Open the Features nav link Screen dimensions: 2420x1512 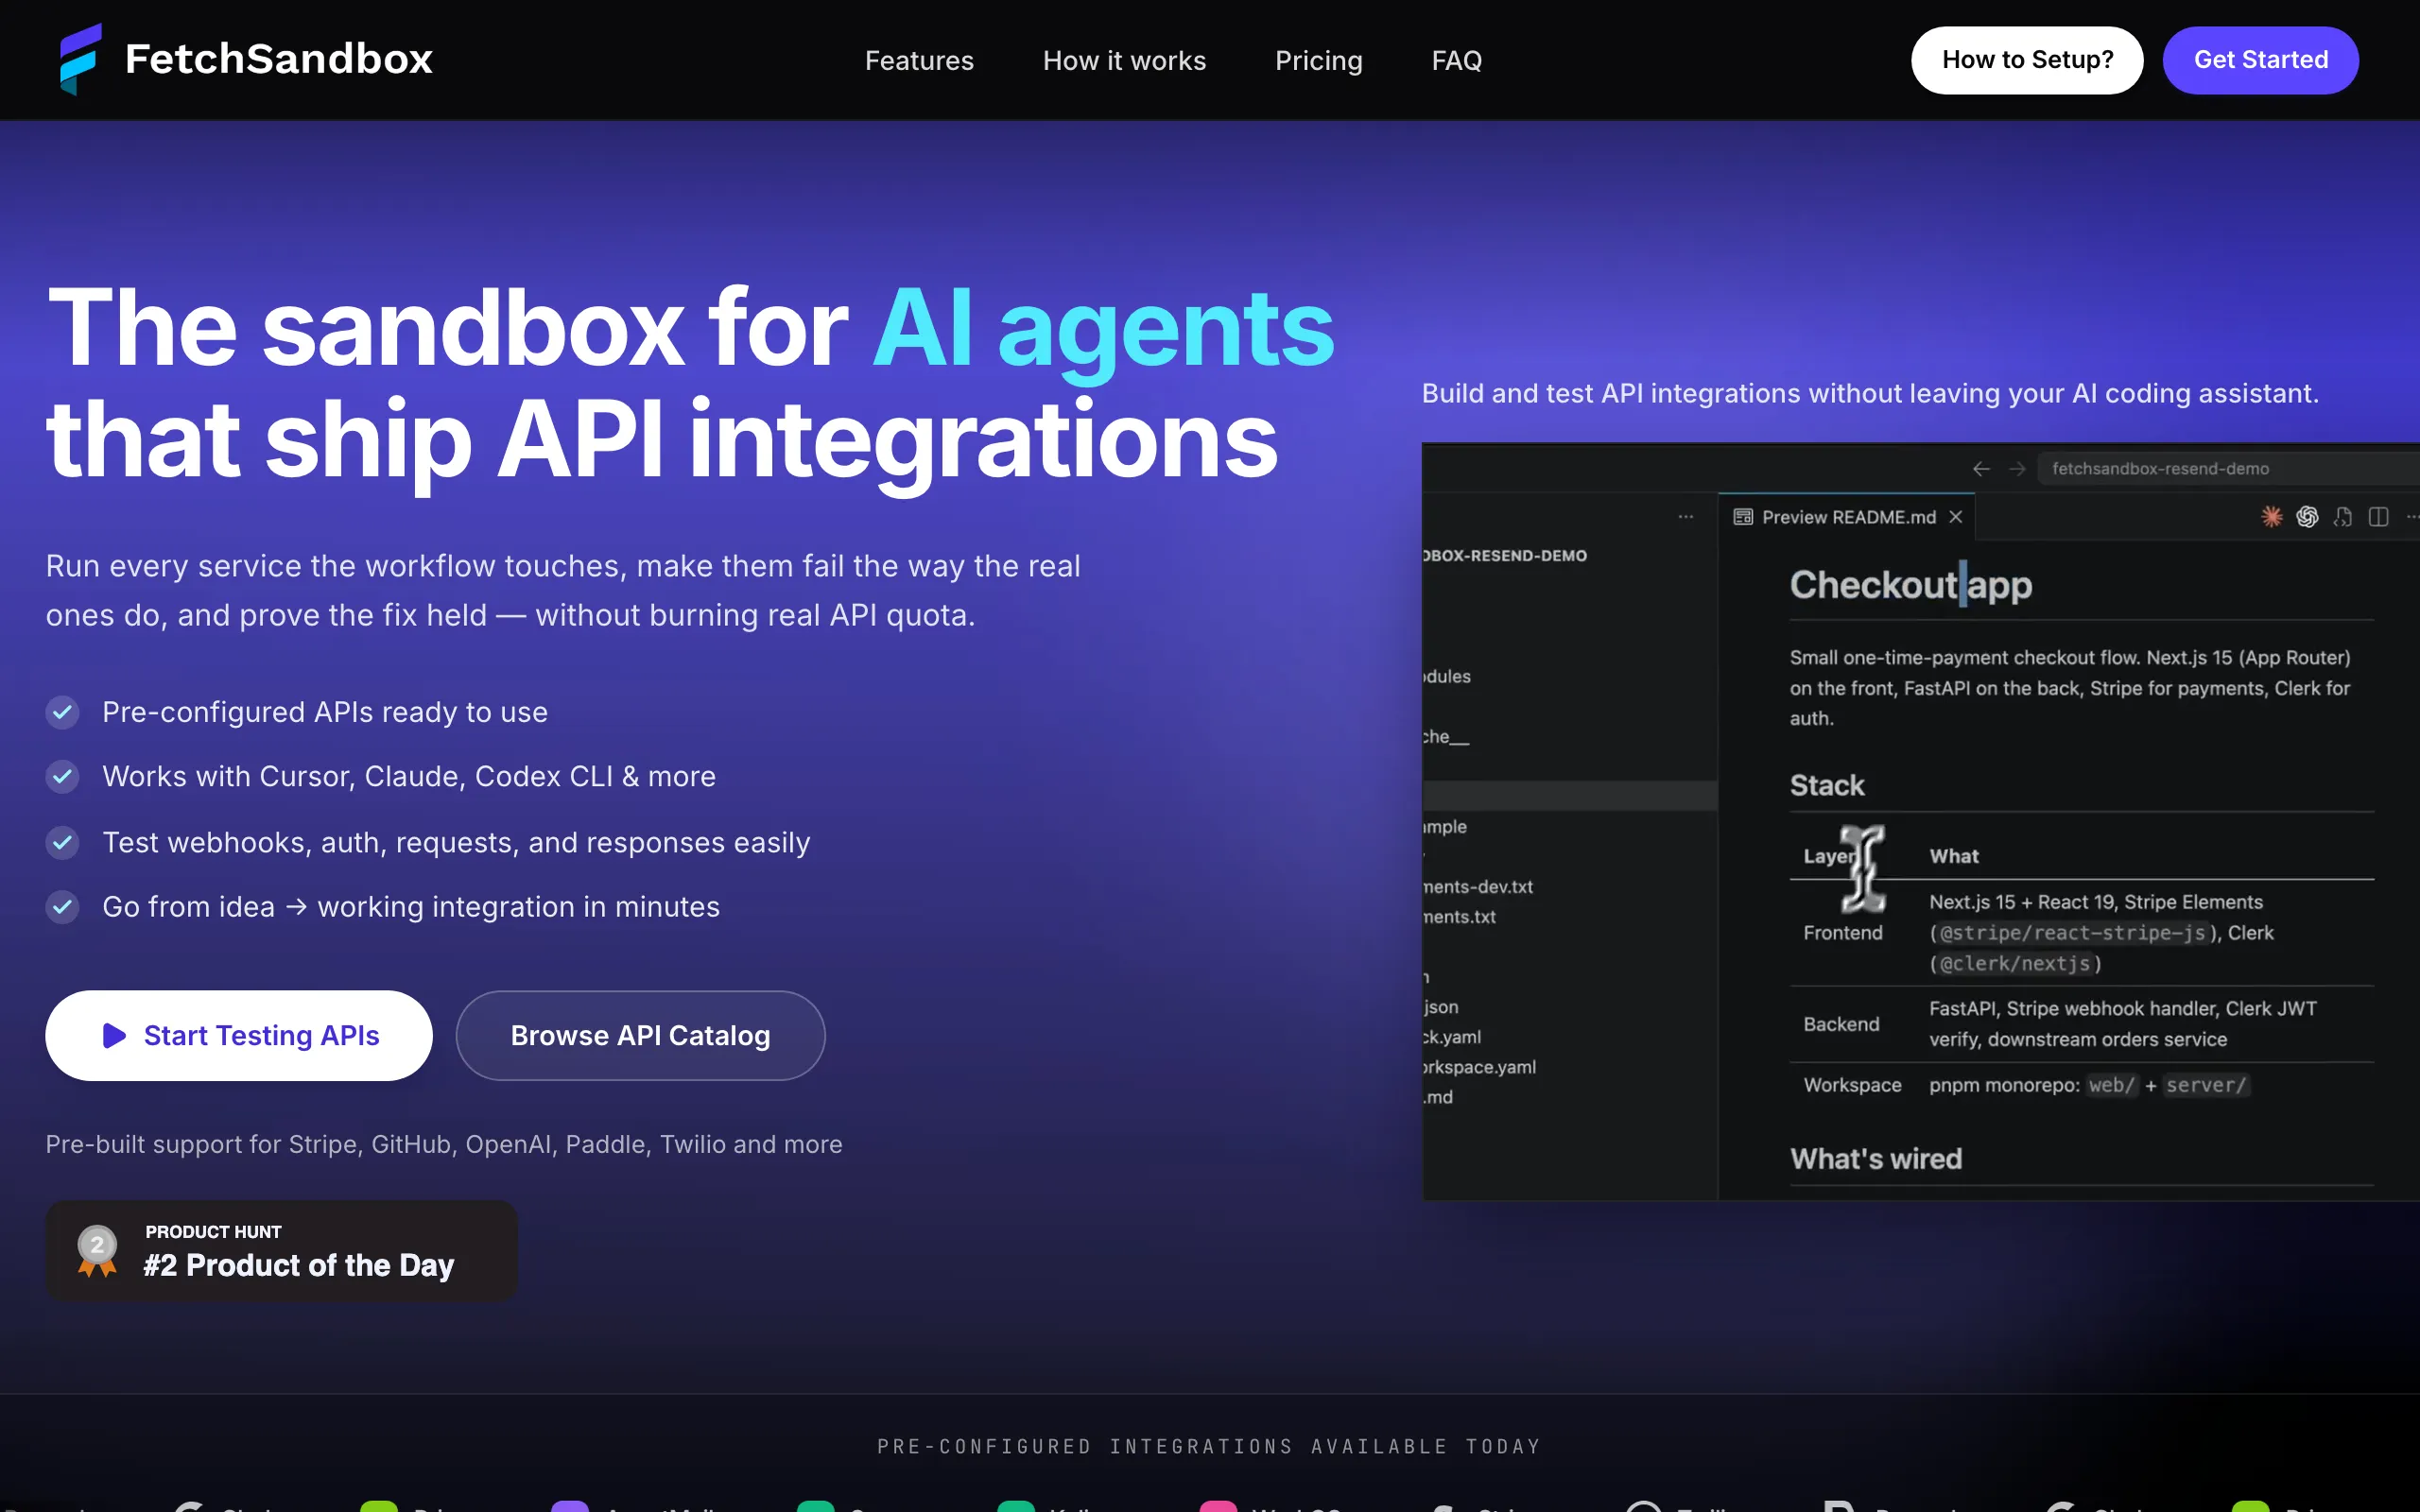tap(919, 61)
